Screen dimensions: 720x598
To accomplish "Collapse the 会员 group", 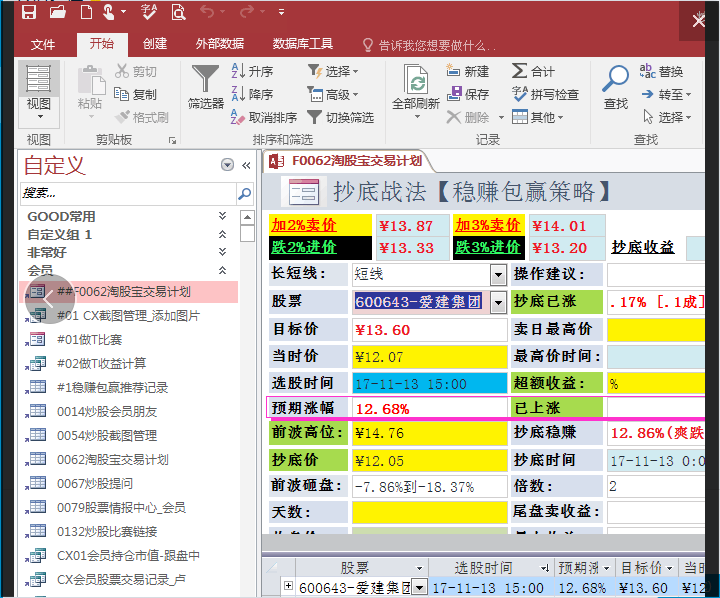I will tap(222, 270).
